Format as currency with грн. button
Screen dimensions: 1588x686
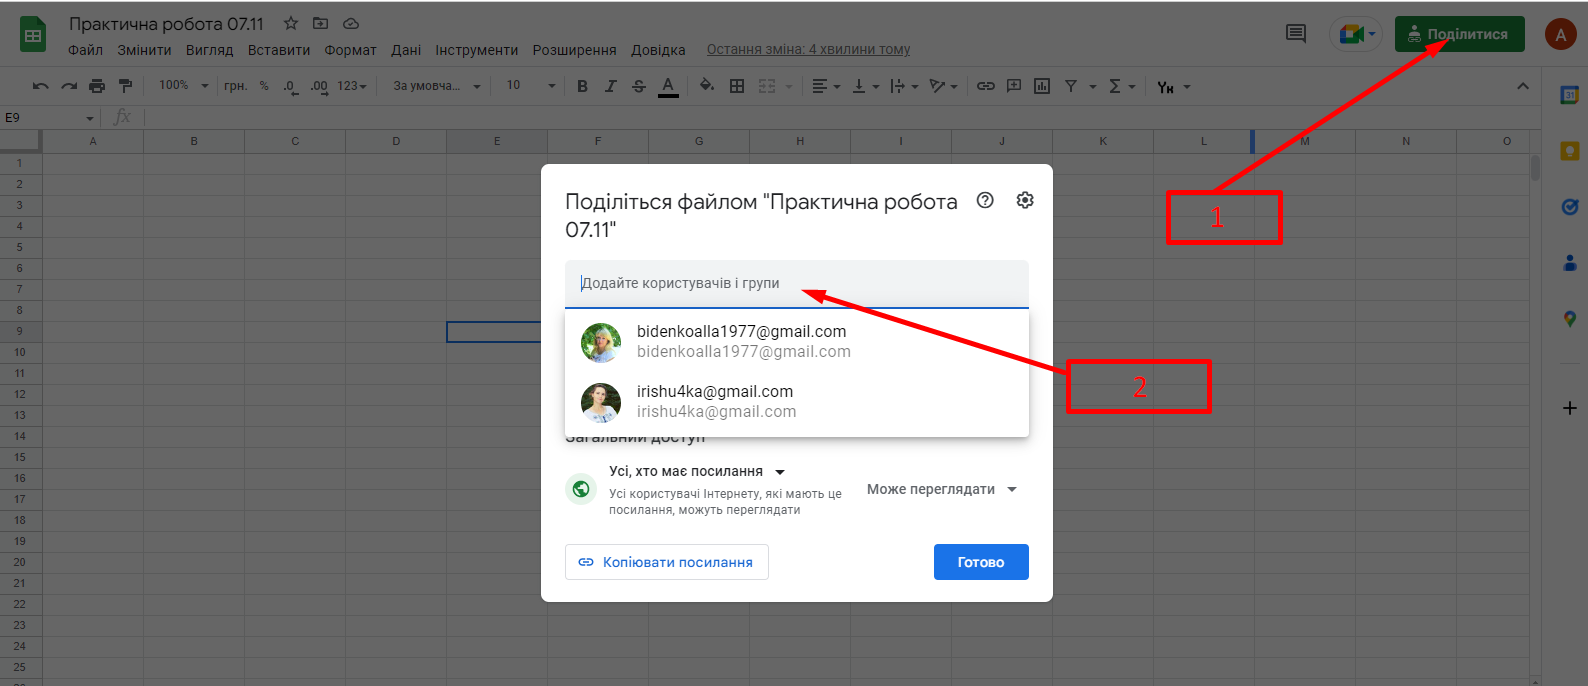tap(235, 86)
